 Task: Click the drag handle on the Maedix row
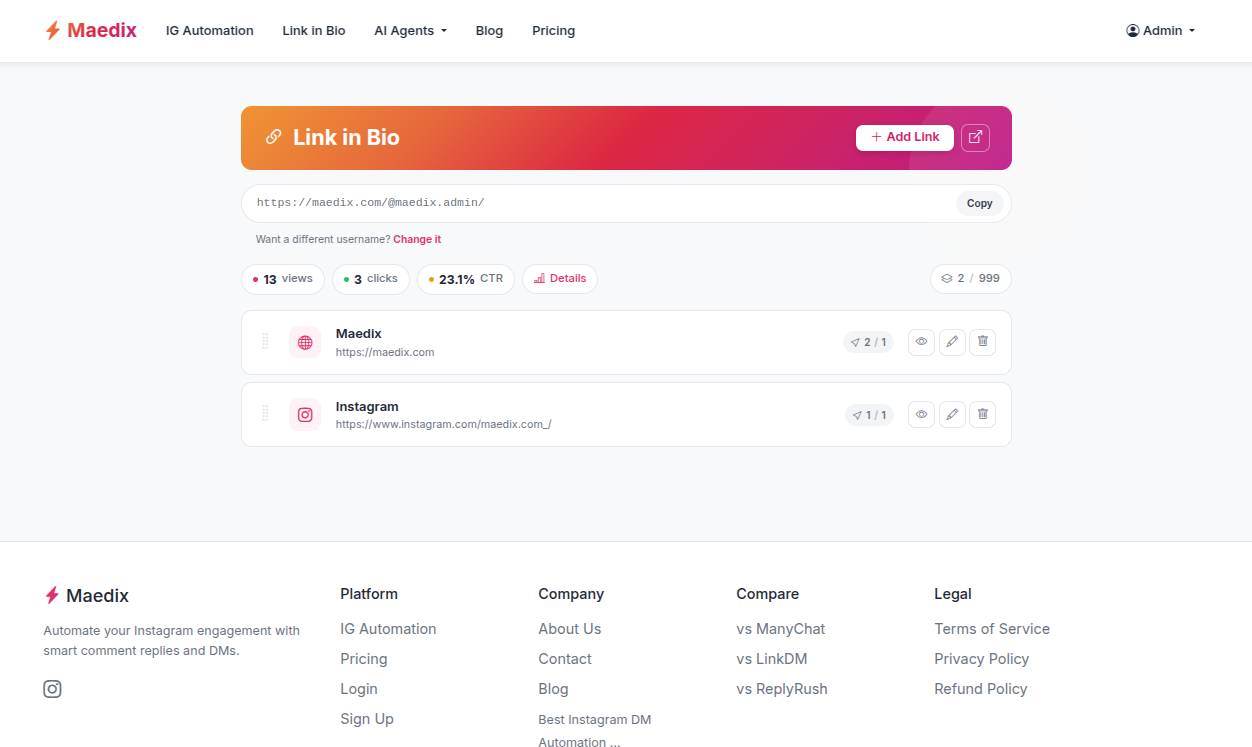pyautogui.click(x=265, y=341)
